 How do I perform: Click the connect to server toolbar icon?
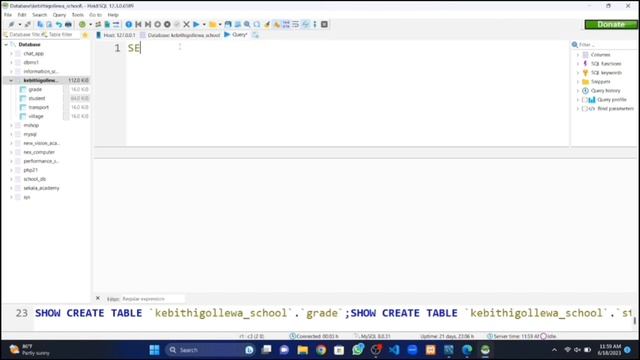tap(11, 24)
